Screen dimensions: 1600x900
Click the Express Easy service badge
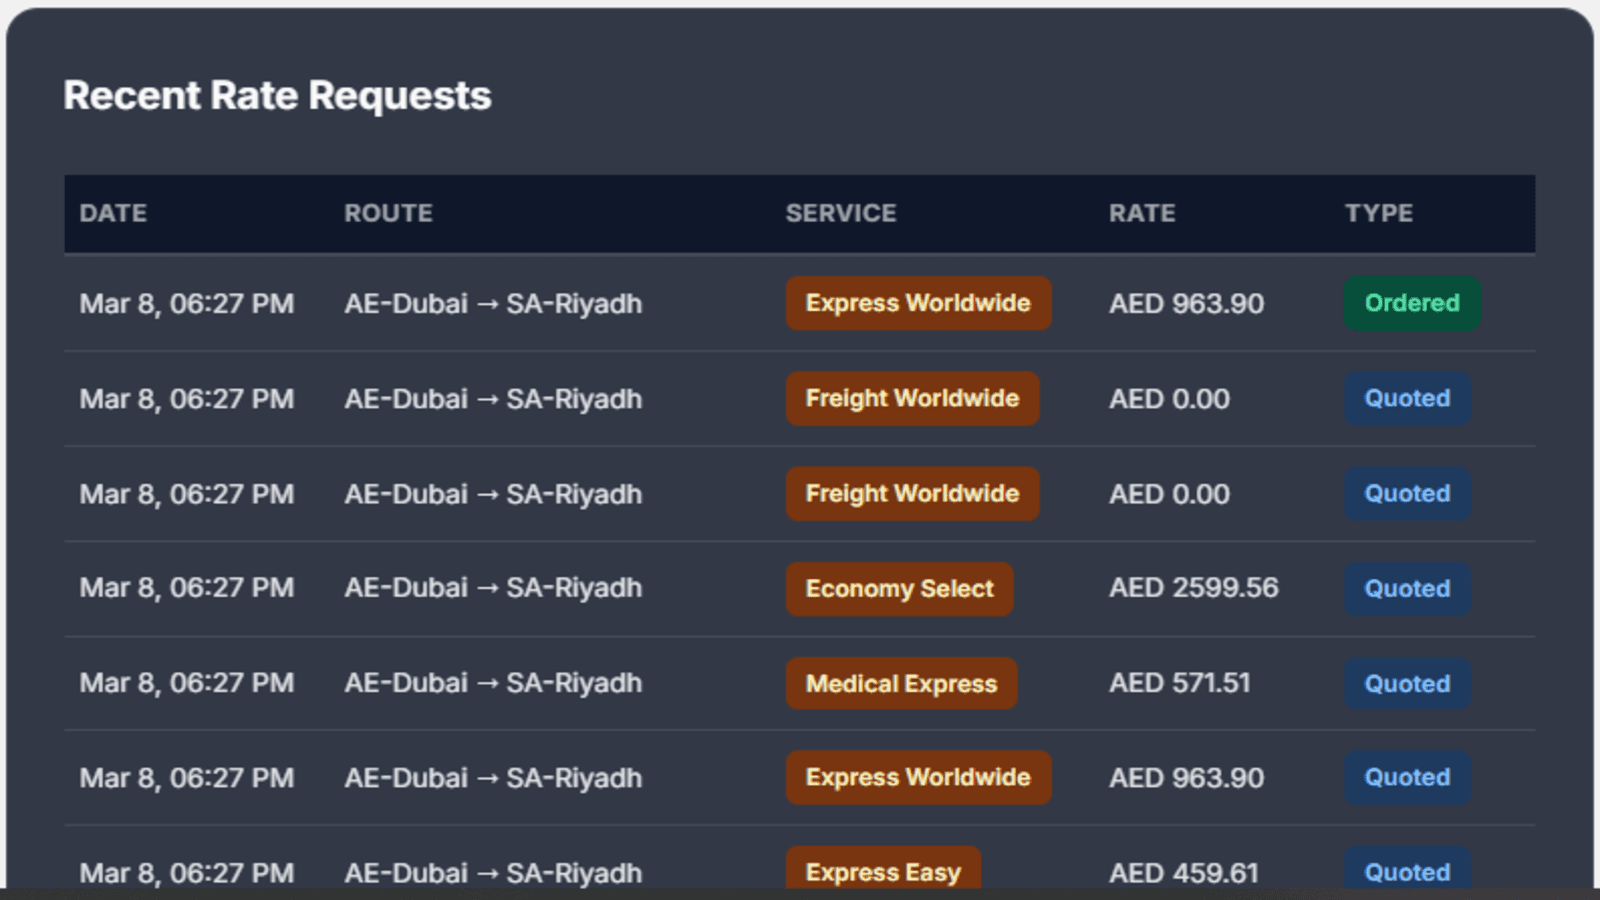click(883, 868)
